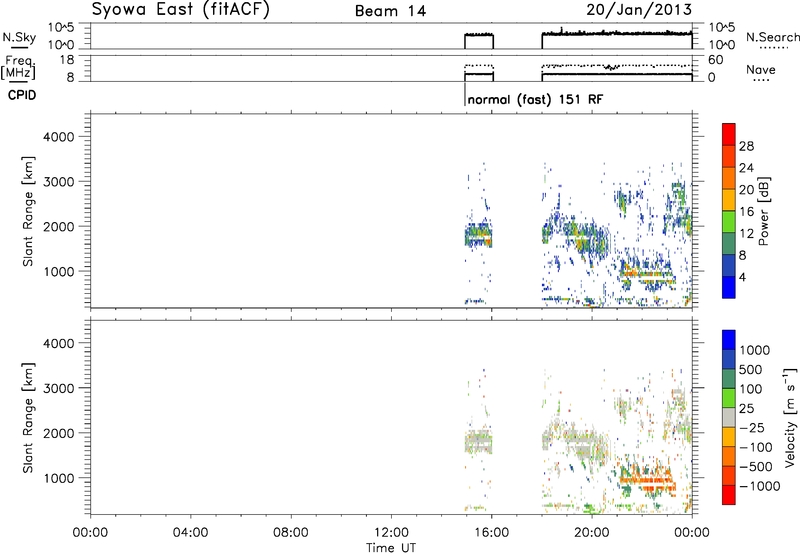
Task: Click the '16' tick on the power colorbar
Action: coord(746,212)
